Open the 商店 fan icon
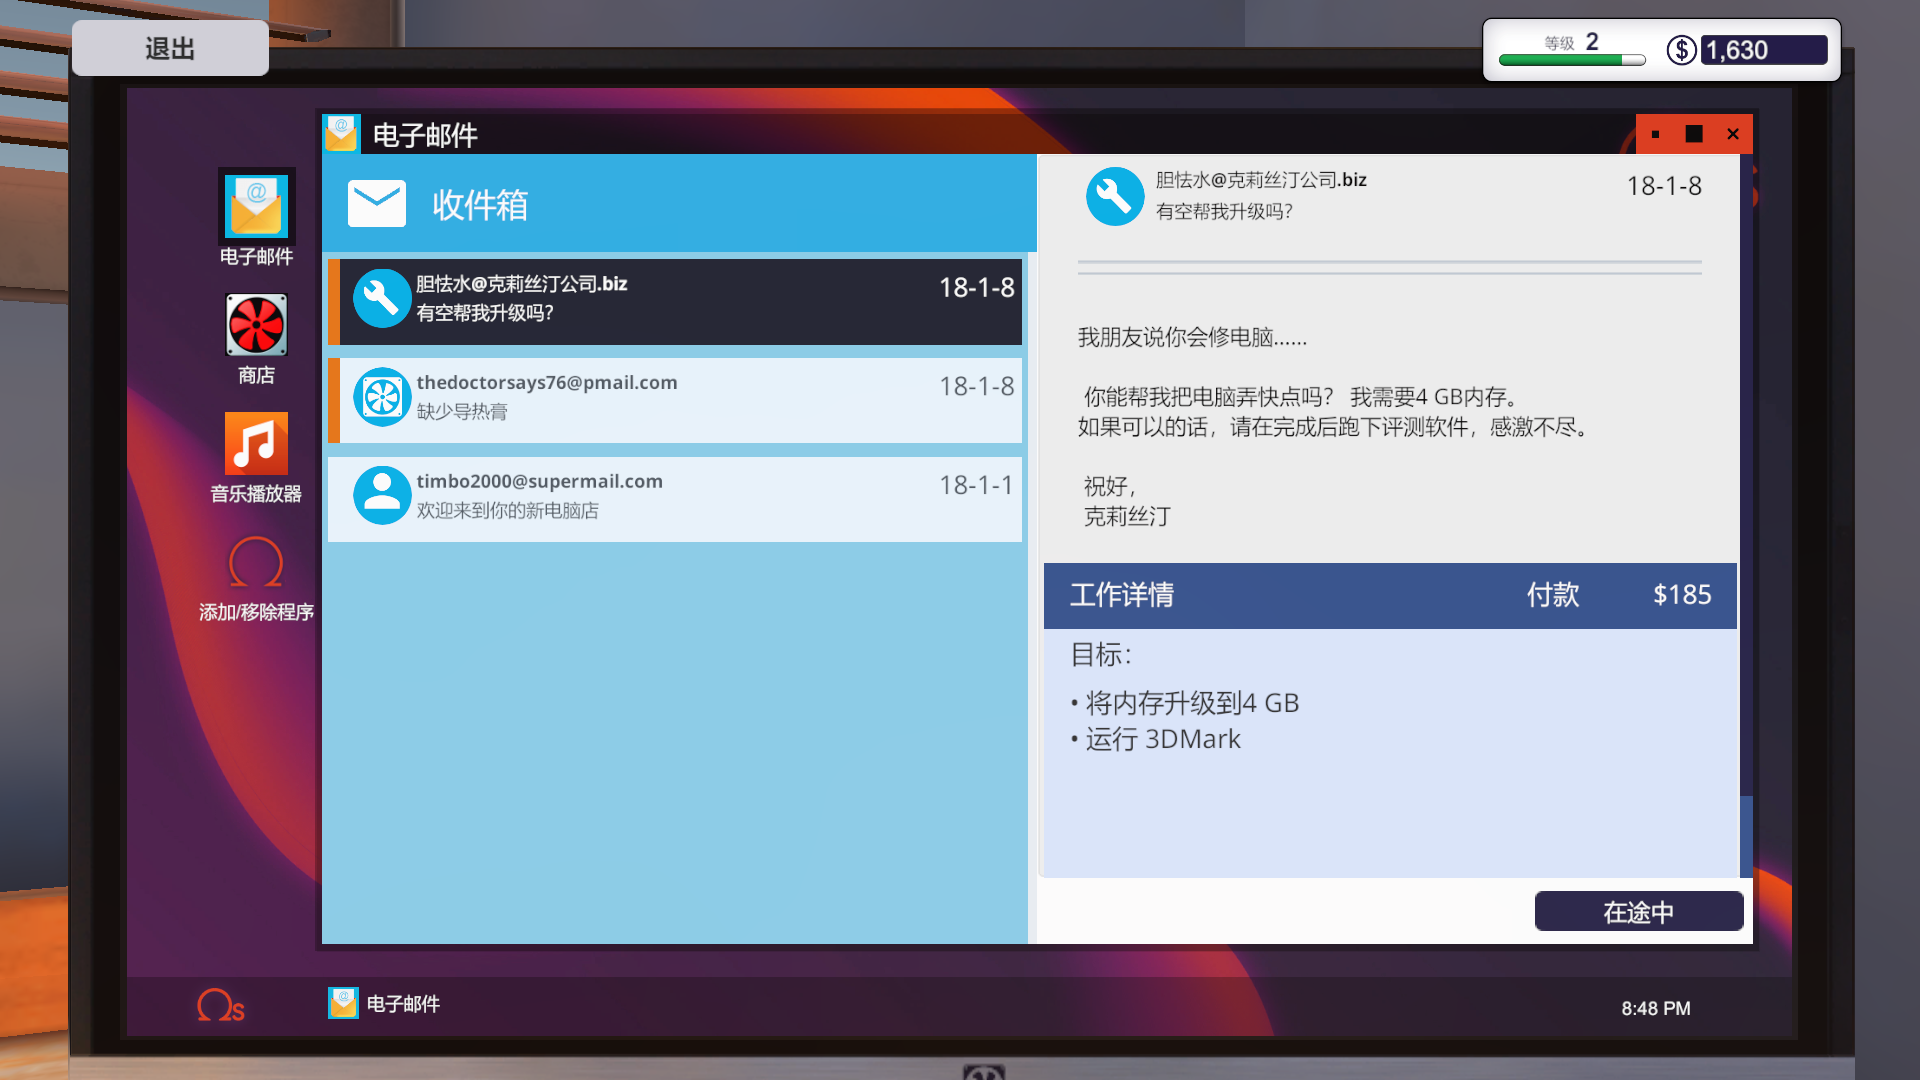The image size is (1920, 1080). point(256,325)
